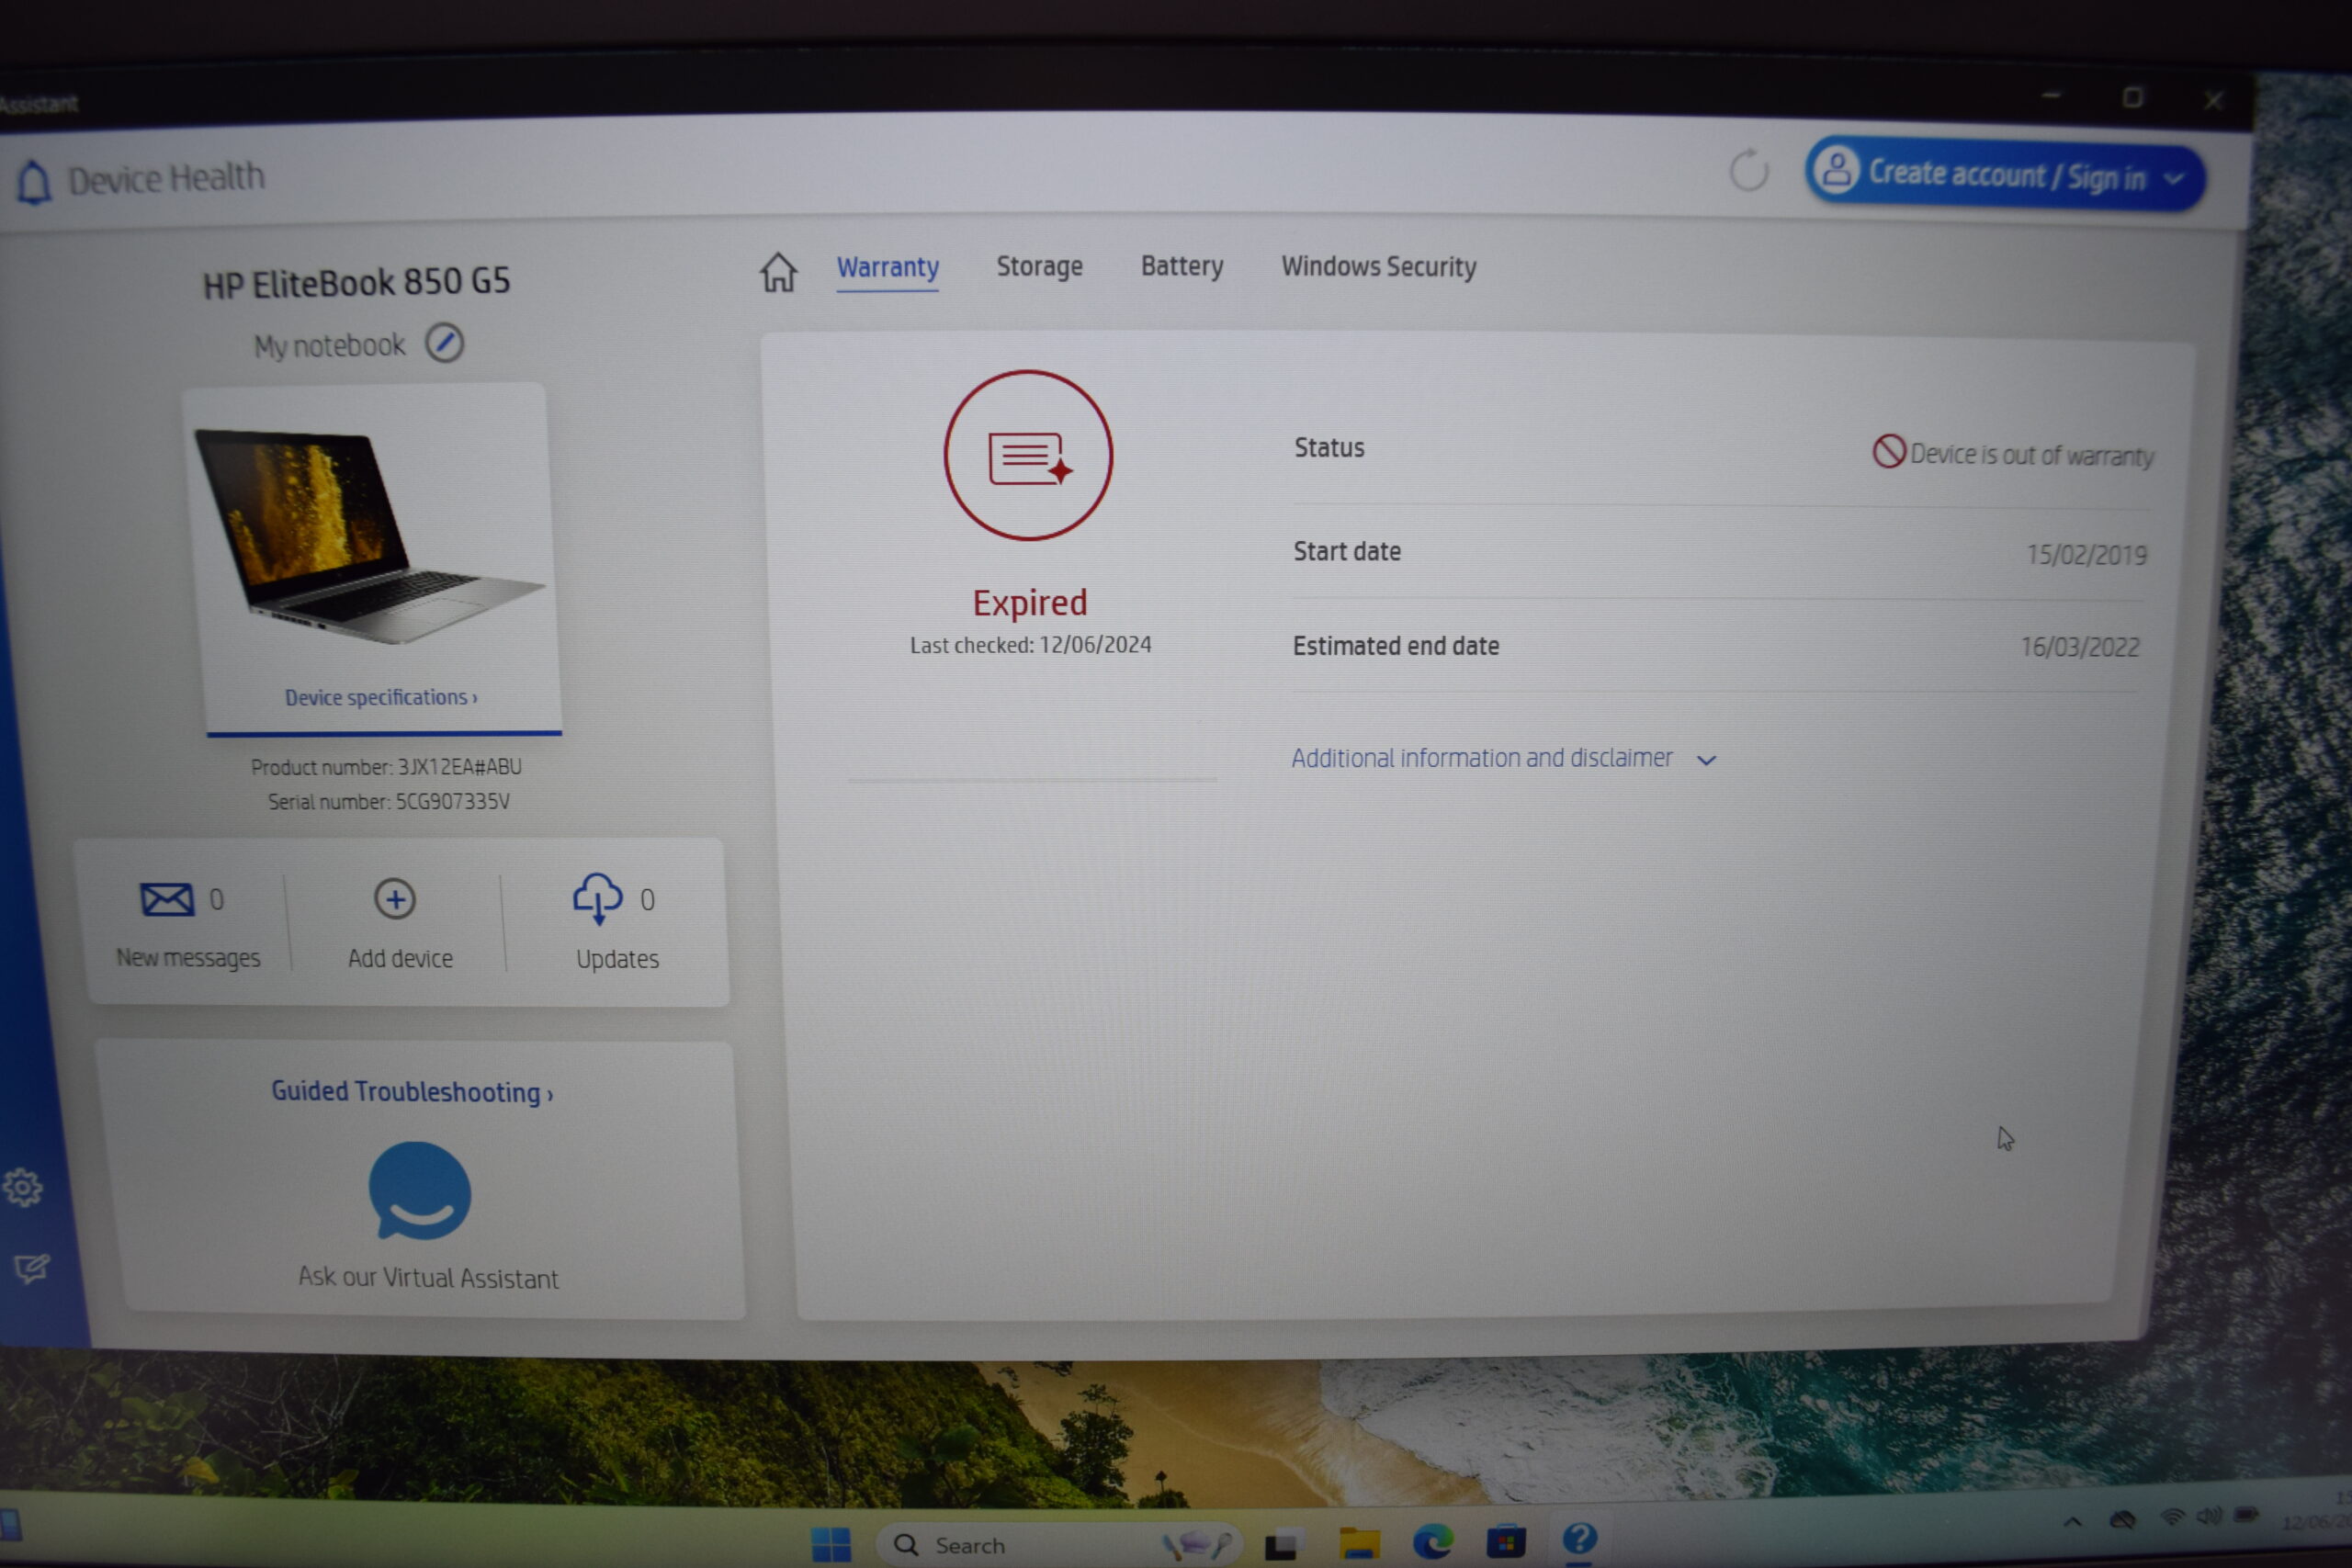Refresh the warranty status
Viewport: 2352px width, 1568px height.
[1748, 171]
